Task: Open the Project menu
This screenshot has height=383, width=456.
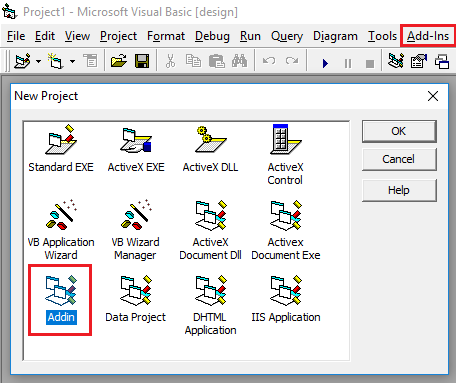Action: [x=118, y=36]
